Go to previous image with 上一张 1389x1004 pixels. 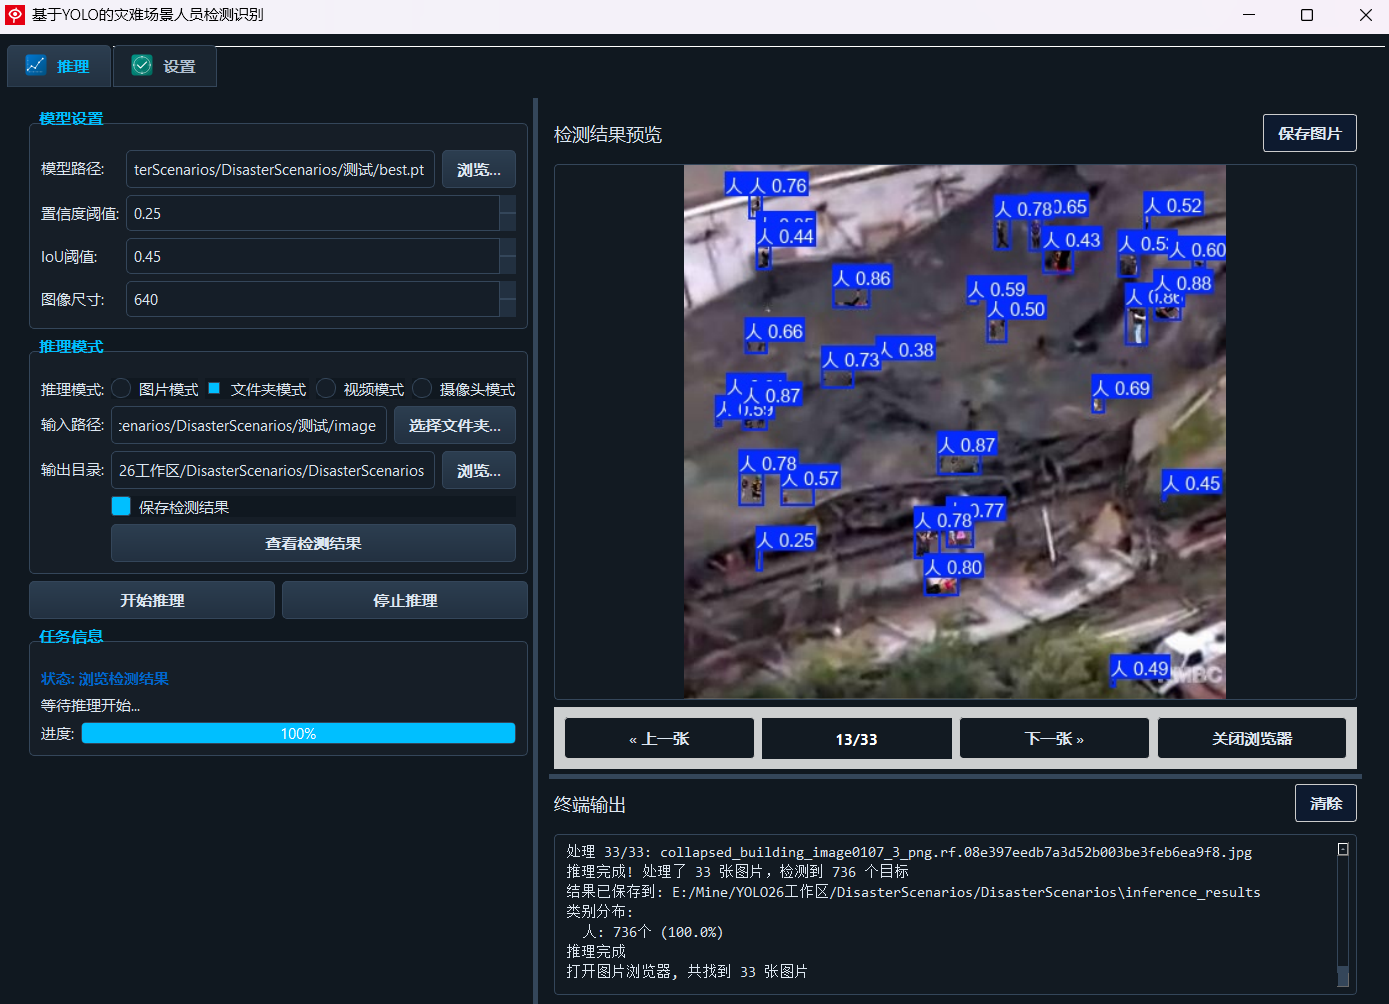click(x=659, y=738)
